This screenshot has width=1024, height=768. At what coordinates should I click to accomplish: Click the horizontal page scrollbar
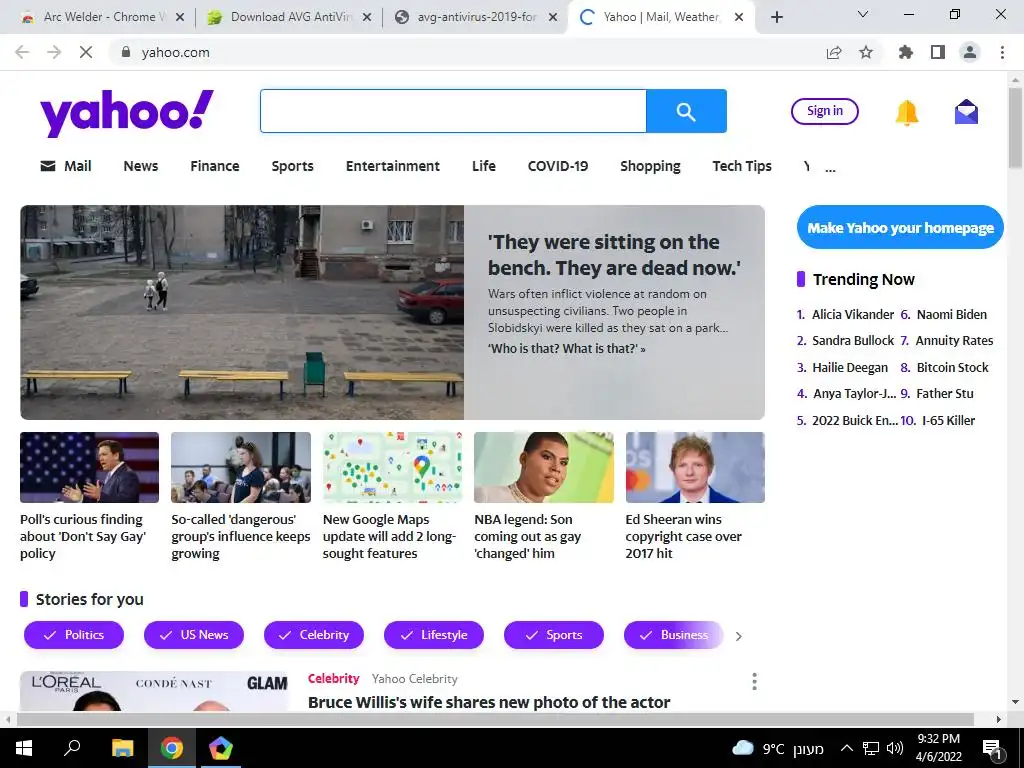pyautogui.click(x=495, y=719)
